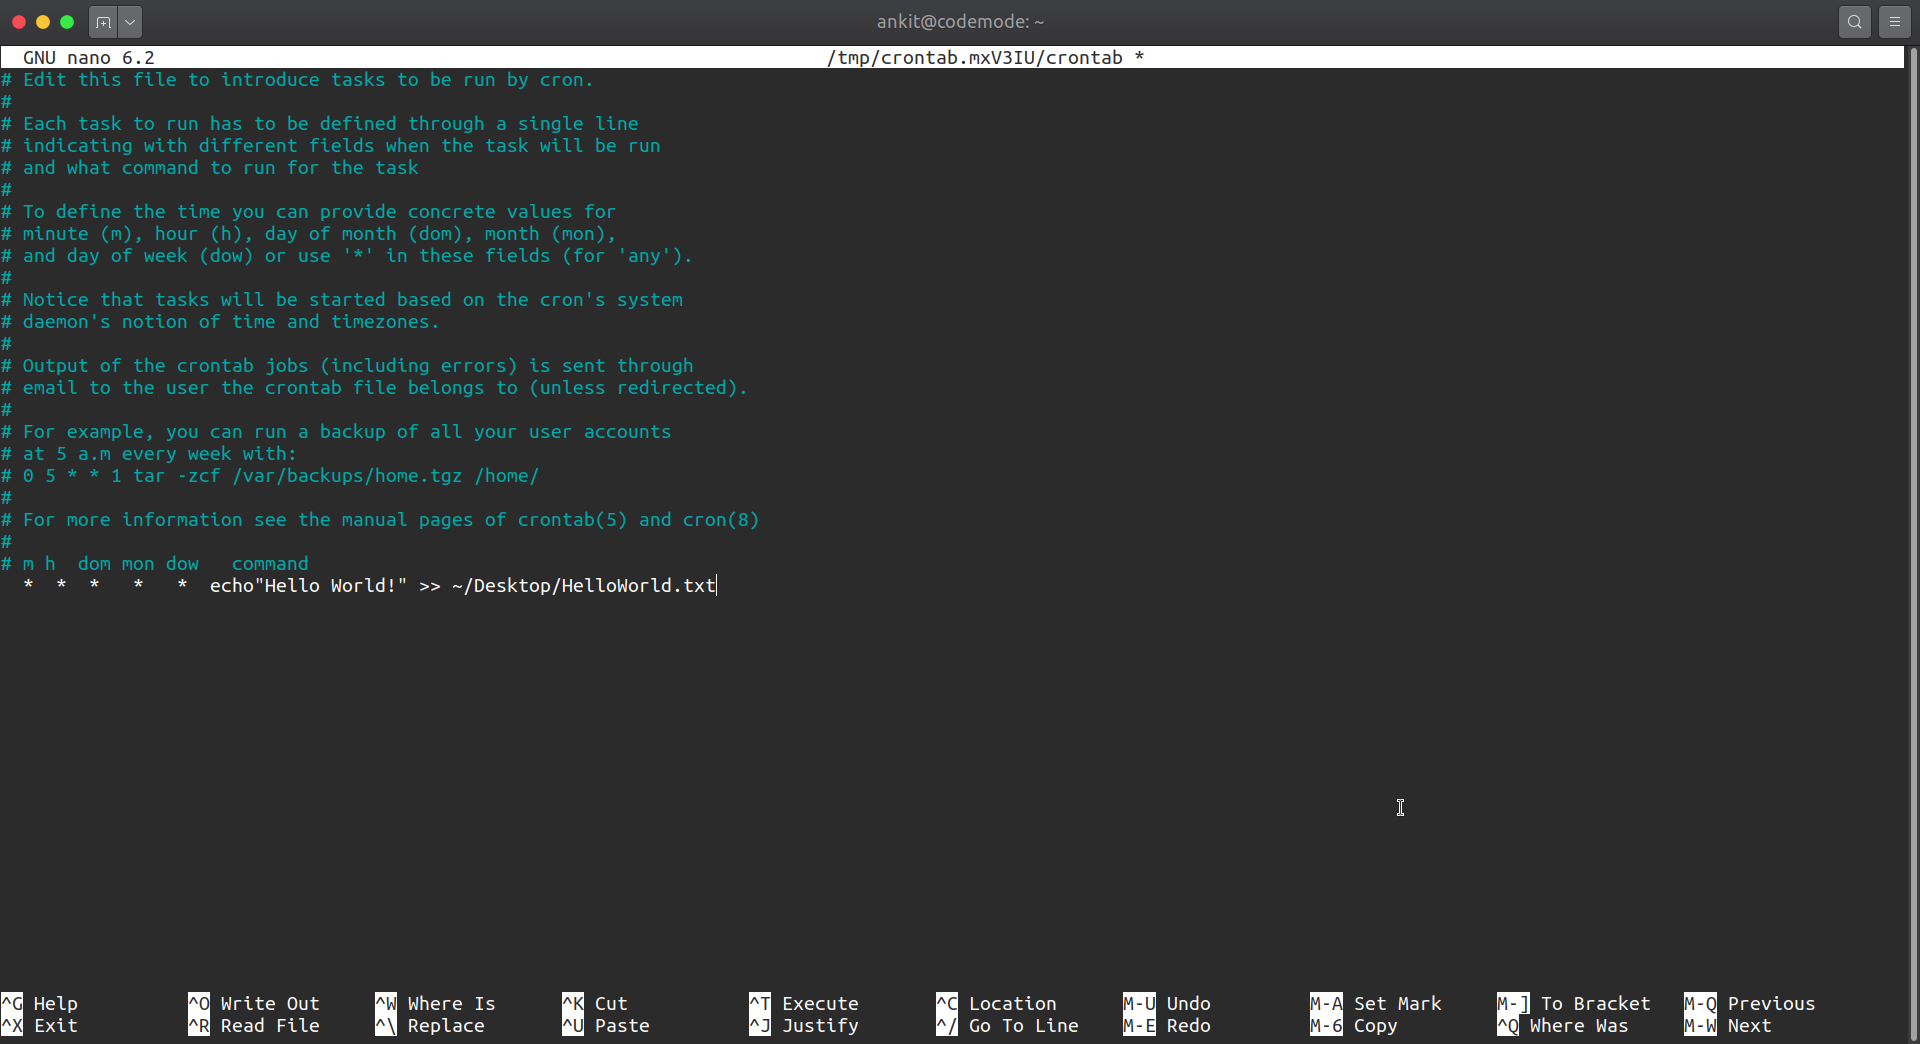Click the ankit@codemode window title
Viewport: 1920px width, 1044px height.
click(960, 21)
